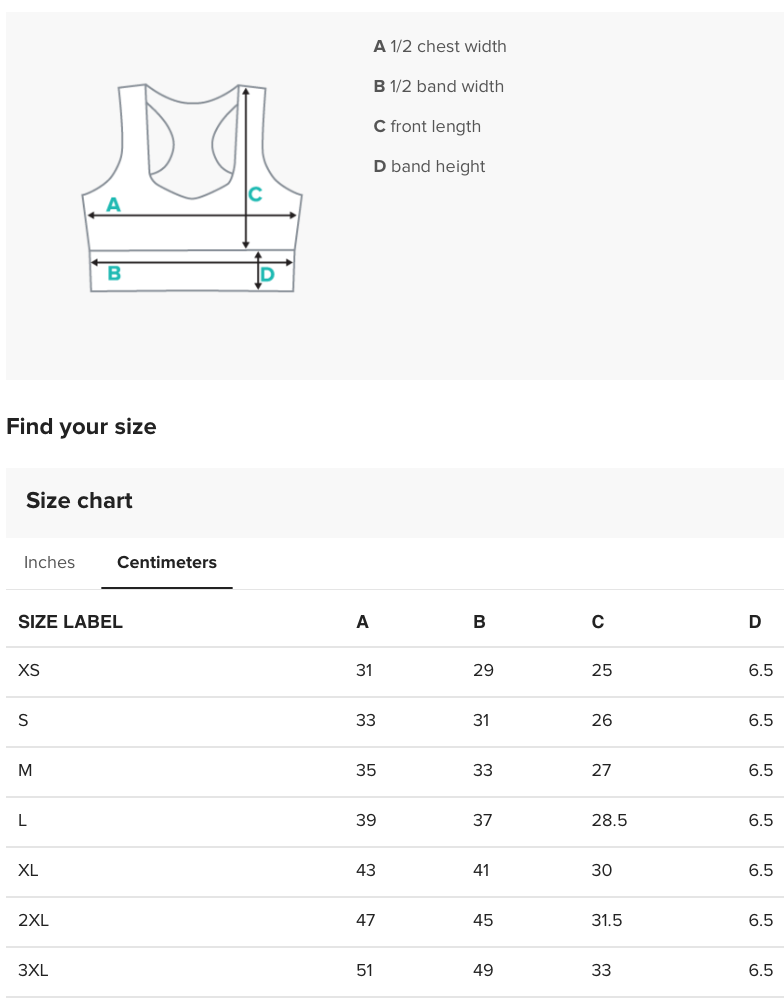Image resolution: width=784 pixels, height=998 pixels.
Task: Click the value 47 for size 2XL
Action: [x=366, y=920]
